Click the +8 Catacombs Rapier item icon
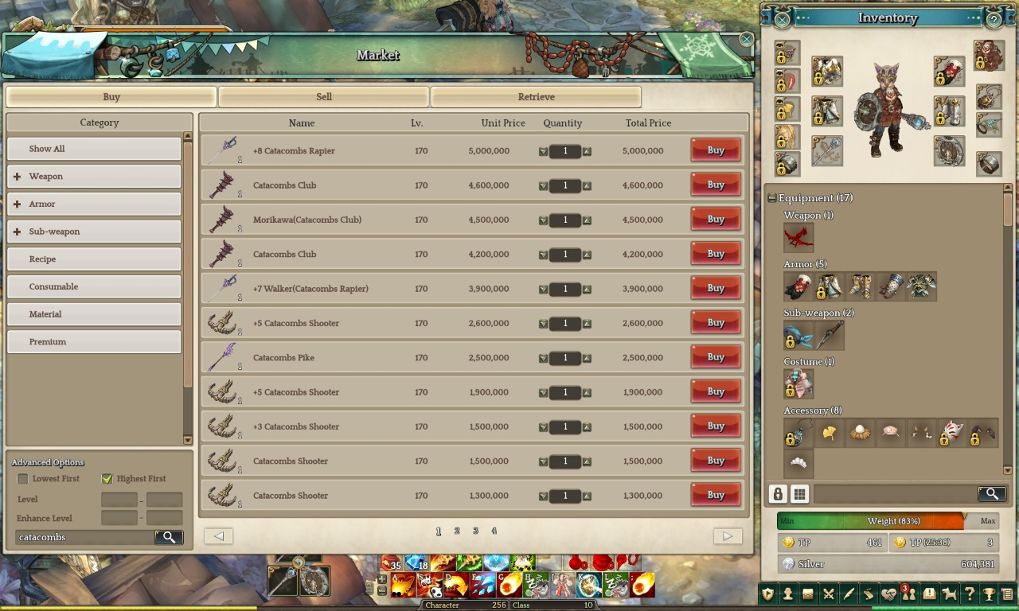Viewport: 1019px width, 611px height. [223, 151]
